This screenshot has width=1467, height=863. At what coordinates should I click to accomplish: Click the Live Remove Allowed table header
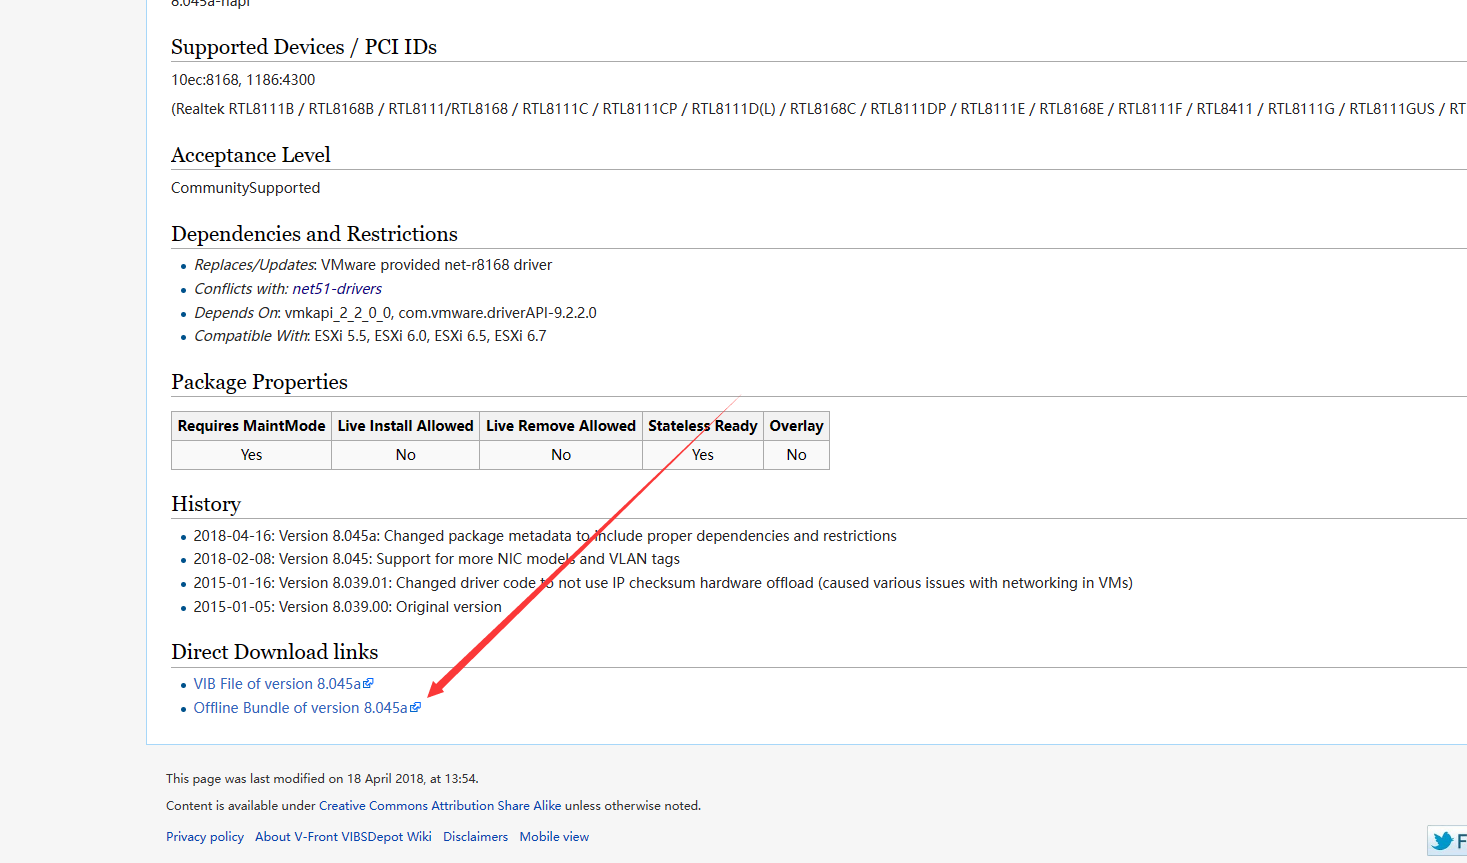pyautogui.click(x=561, y=426)
